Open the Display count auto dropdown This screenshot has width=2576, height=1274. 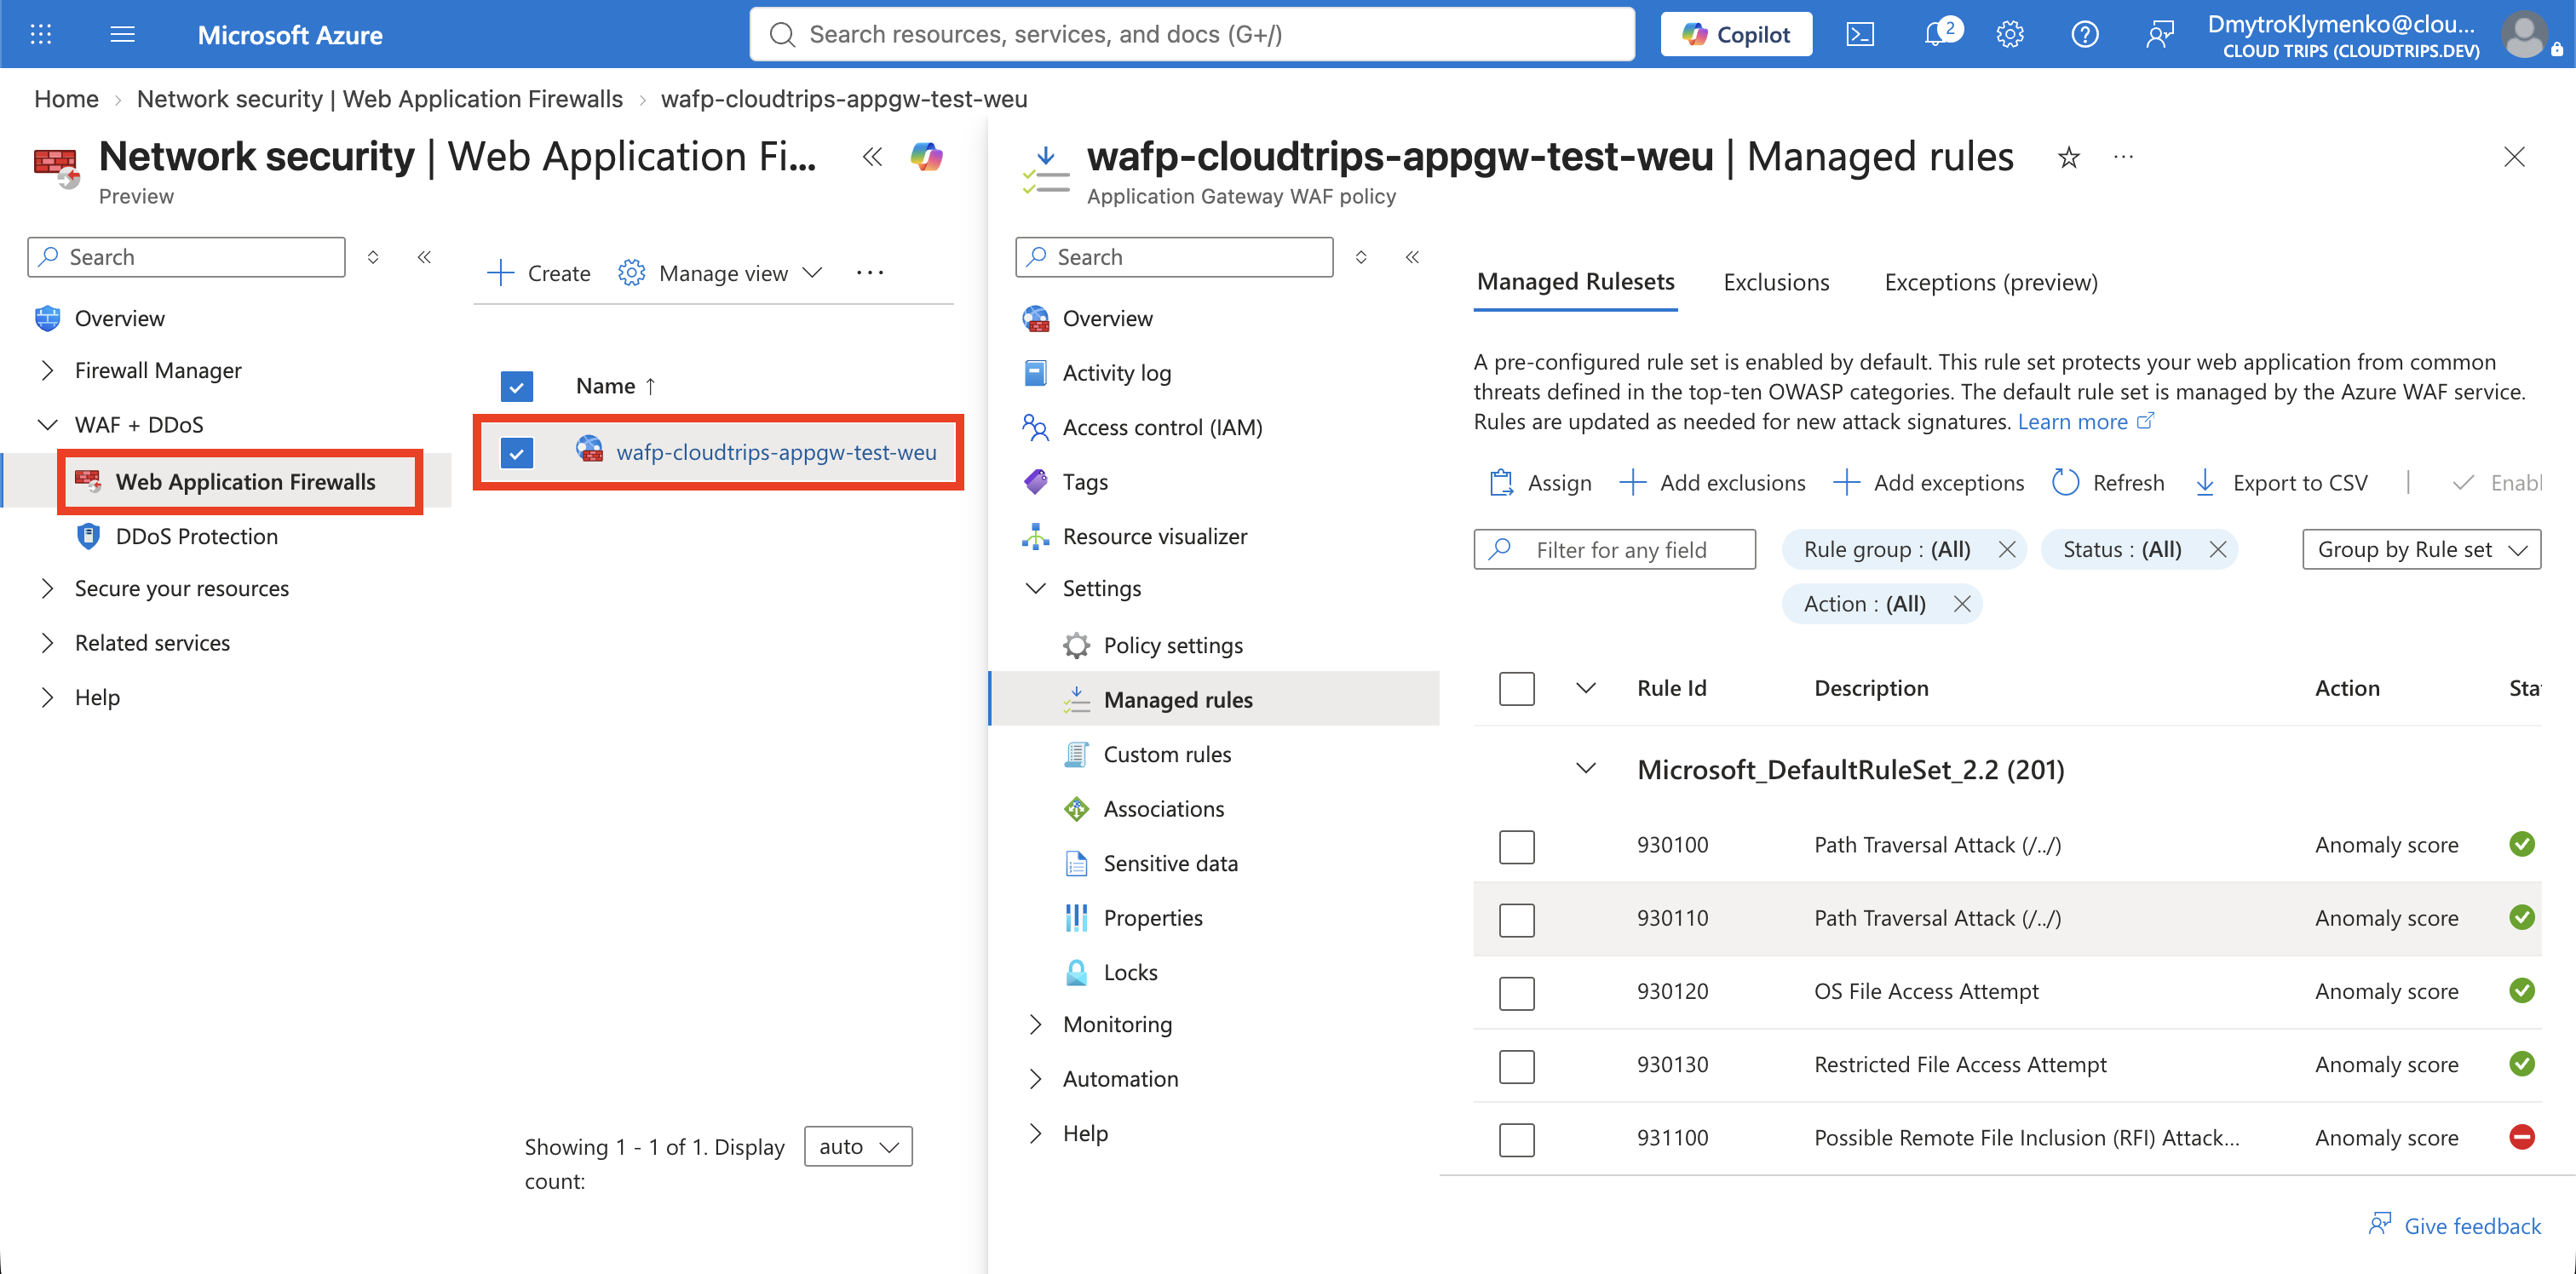[858, 1147]
